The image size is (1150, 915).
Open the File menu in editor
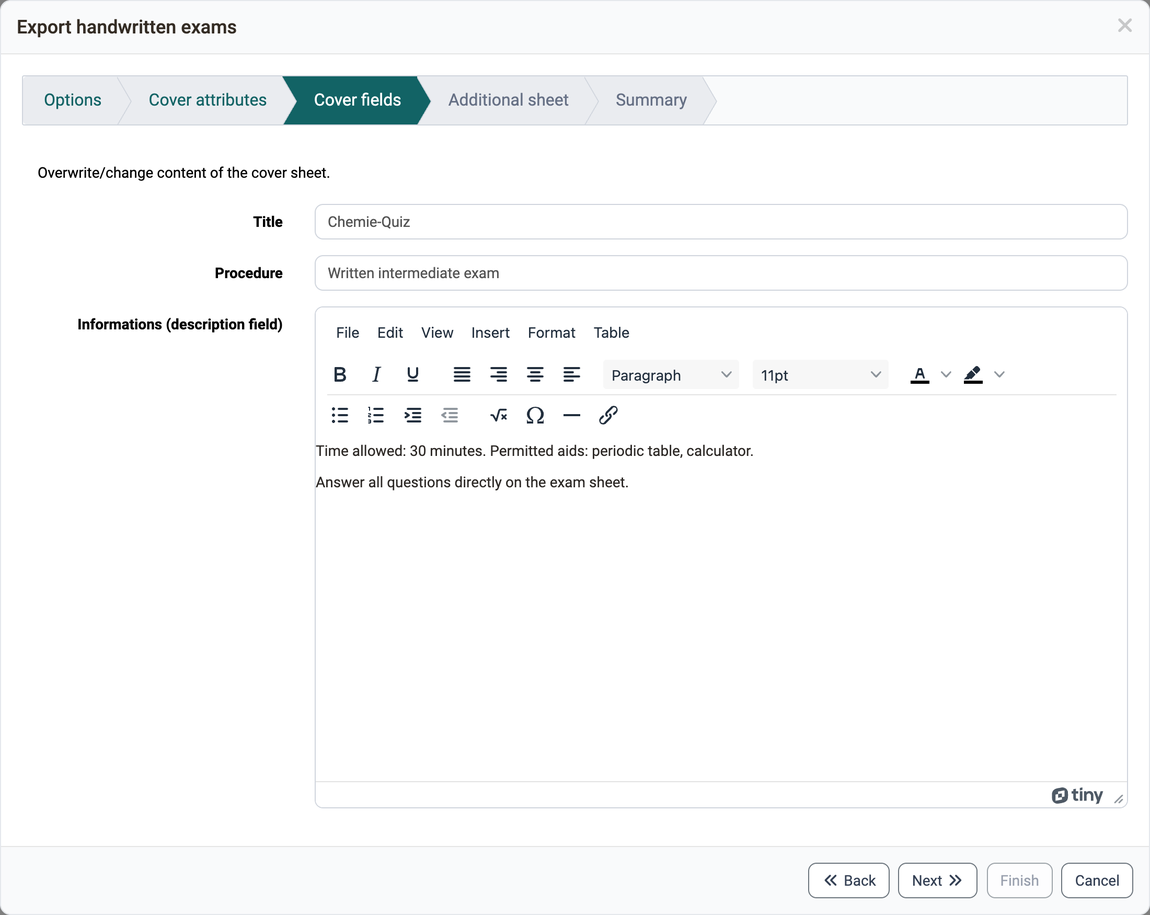348,333
